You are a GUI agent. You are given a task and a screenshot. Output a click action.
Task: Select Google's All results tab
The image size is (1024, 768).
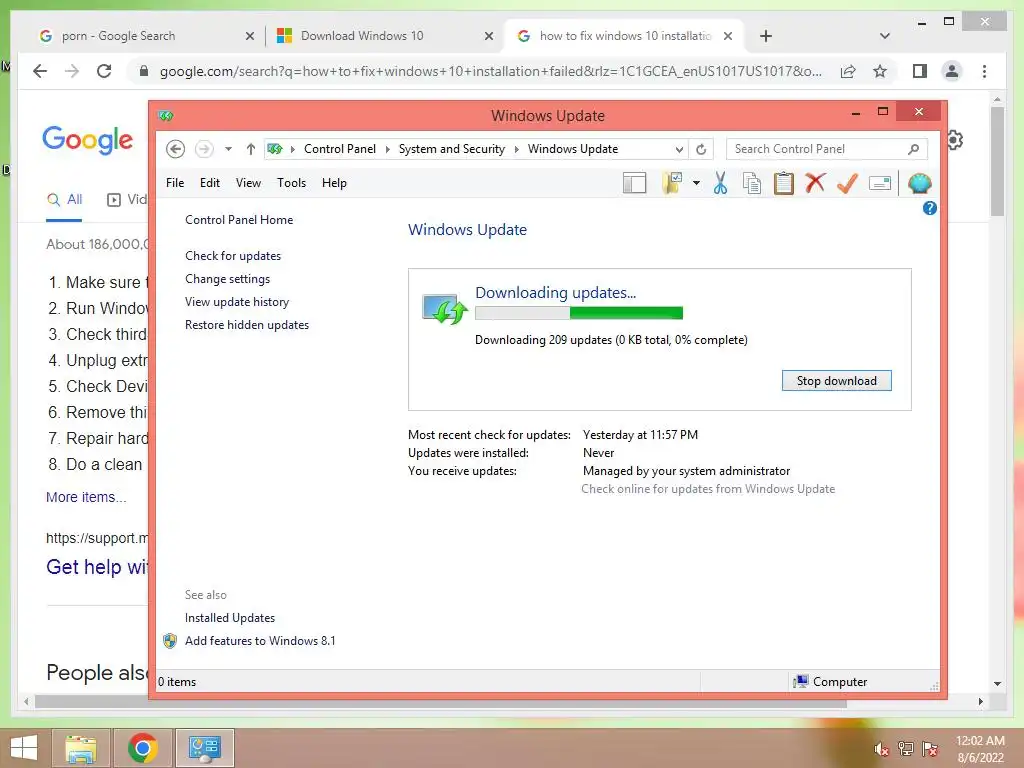(64, 200)
